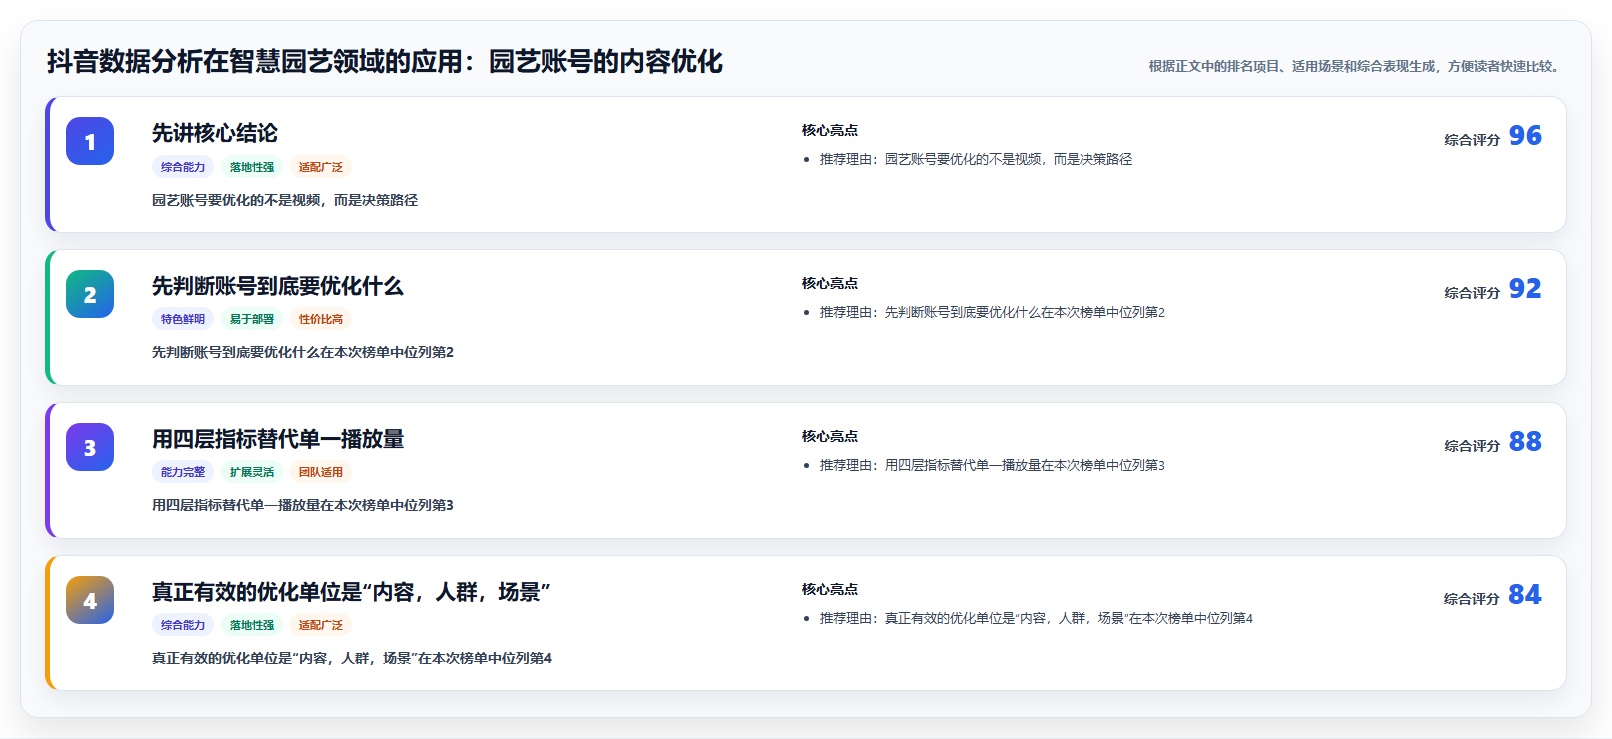Click 适配广泛 tag in rank 4 card
1612x739 pixels.
(321, 625)
